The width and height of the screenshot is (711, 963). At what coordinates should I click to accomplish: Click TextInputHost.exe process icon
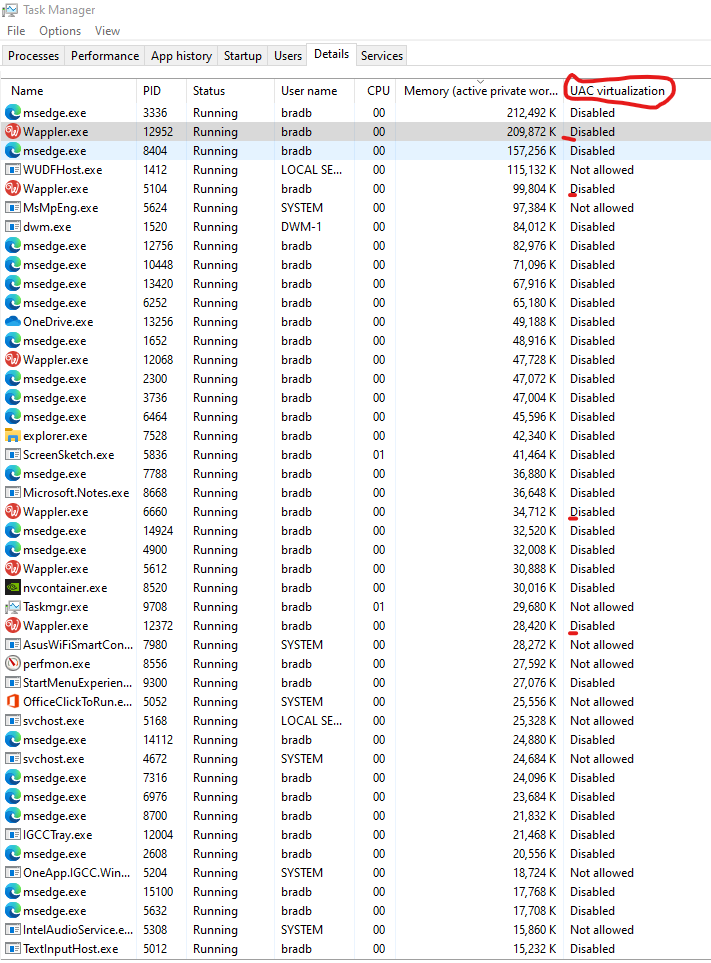(x=12, y=949)
